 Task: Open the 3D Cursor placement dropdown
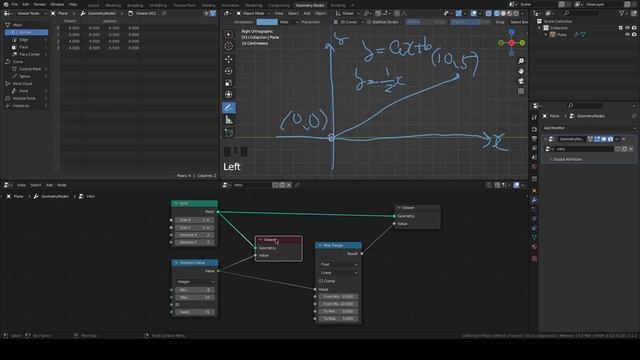coord(349,22)
